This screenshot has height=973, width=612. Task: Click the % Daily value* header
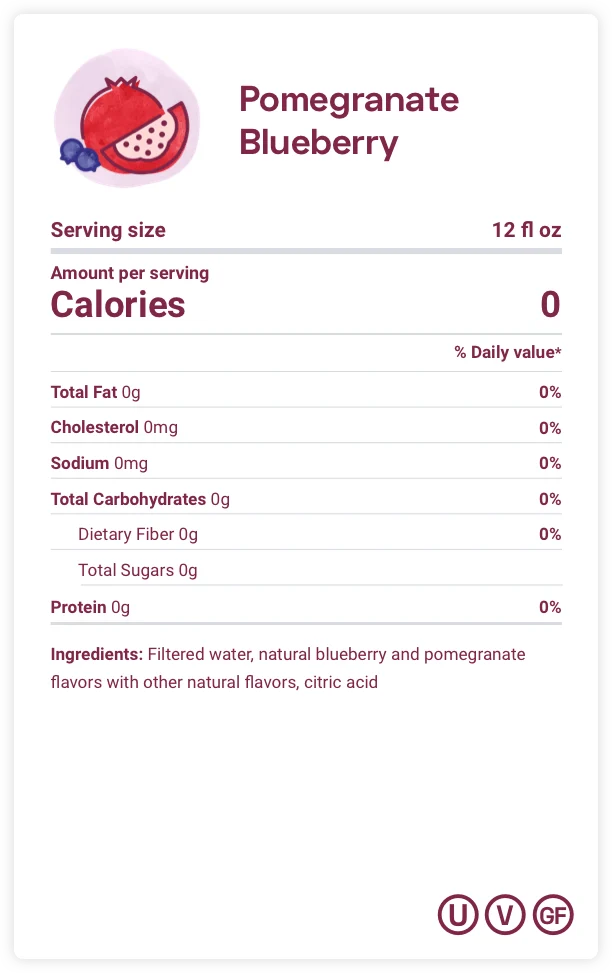coord(507,352)
